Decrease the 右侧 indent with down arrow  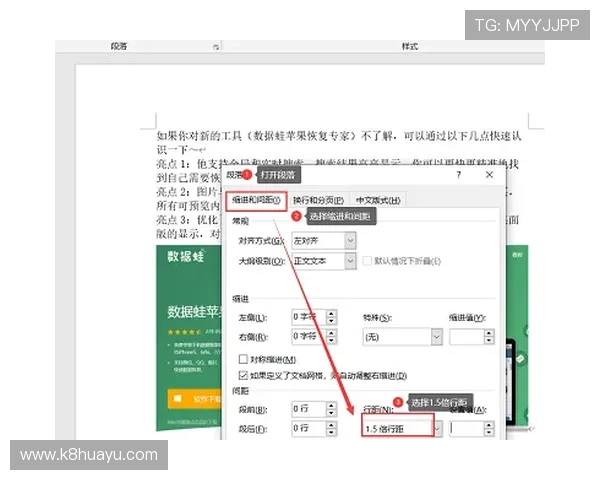[x=331, y=340]
